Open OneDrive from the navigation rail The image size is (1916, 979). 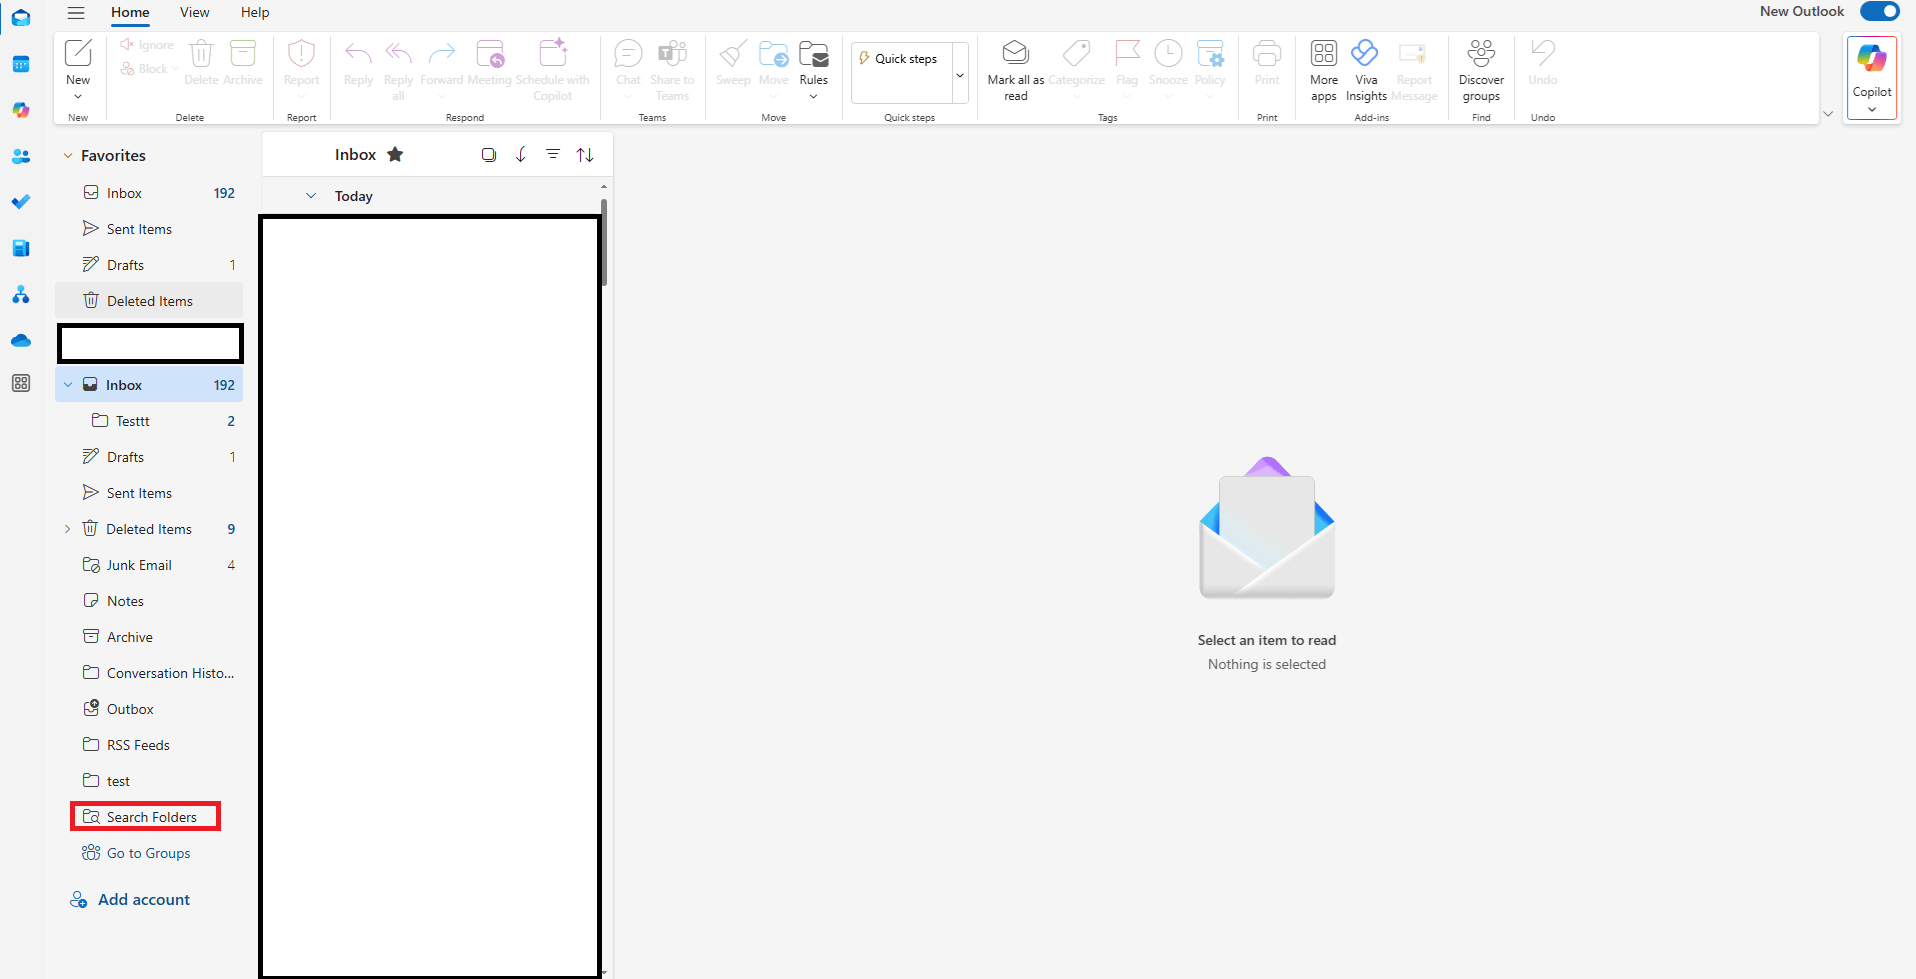tap(21, 340)
